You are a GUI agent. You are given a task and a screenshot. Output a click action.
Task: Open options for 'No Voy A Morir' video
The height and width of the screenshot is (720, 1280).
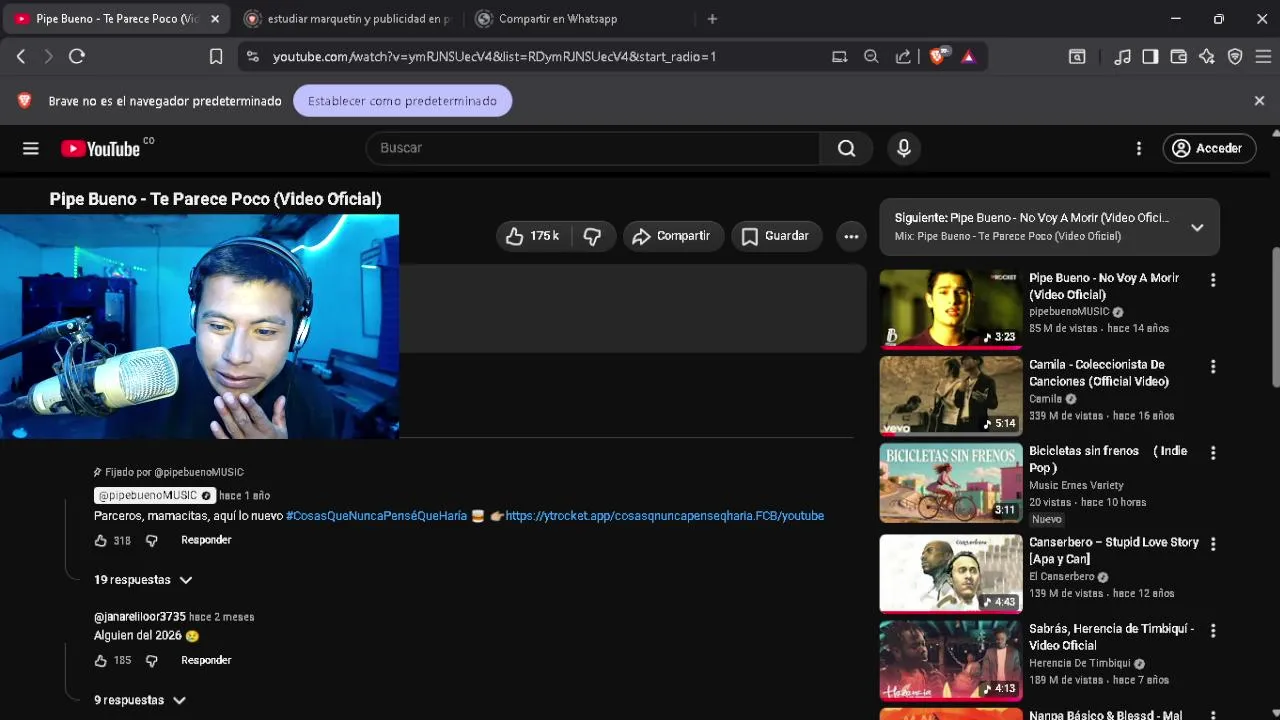click(1213, 281)
